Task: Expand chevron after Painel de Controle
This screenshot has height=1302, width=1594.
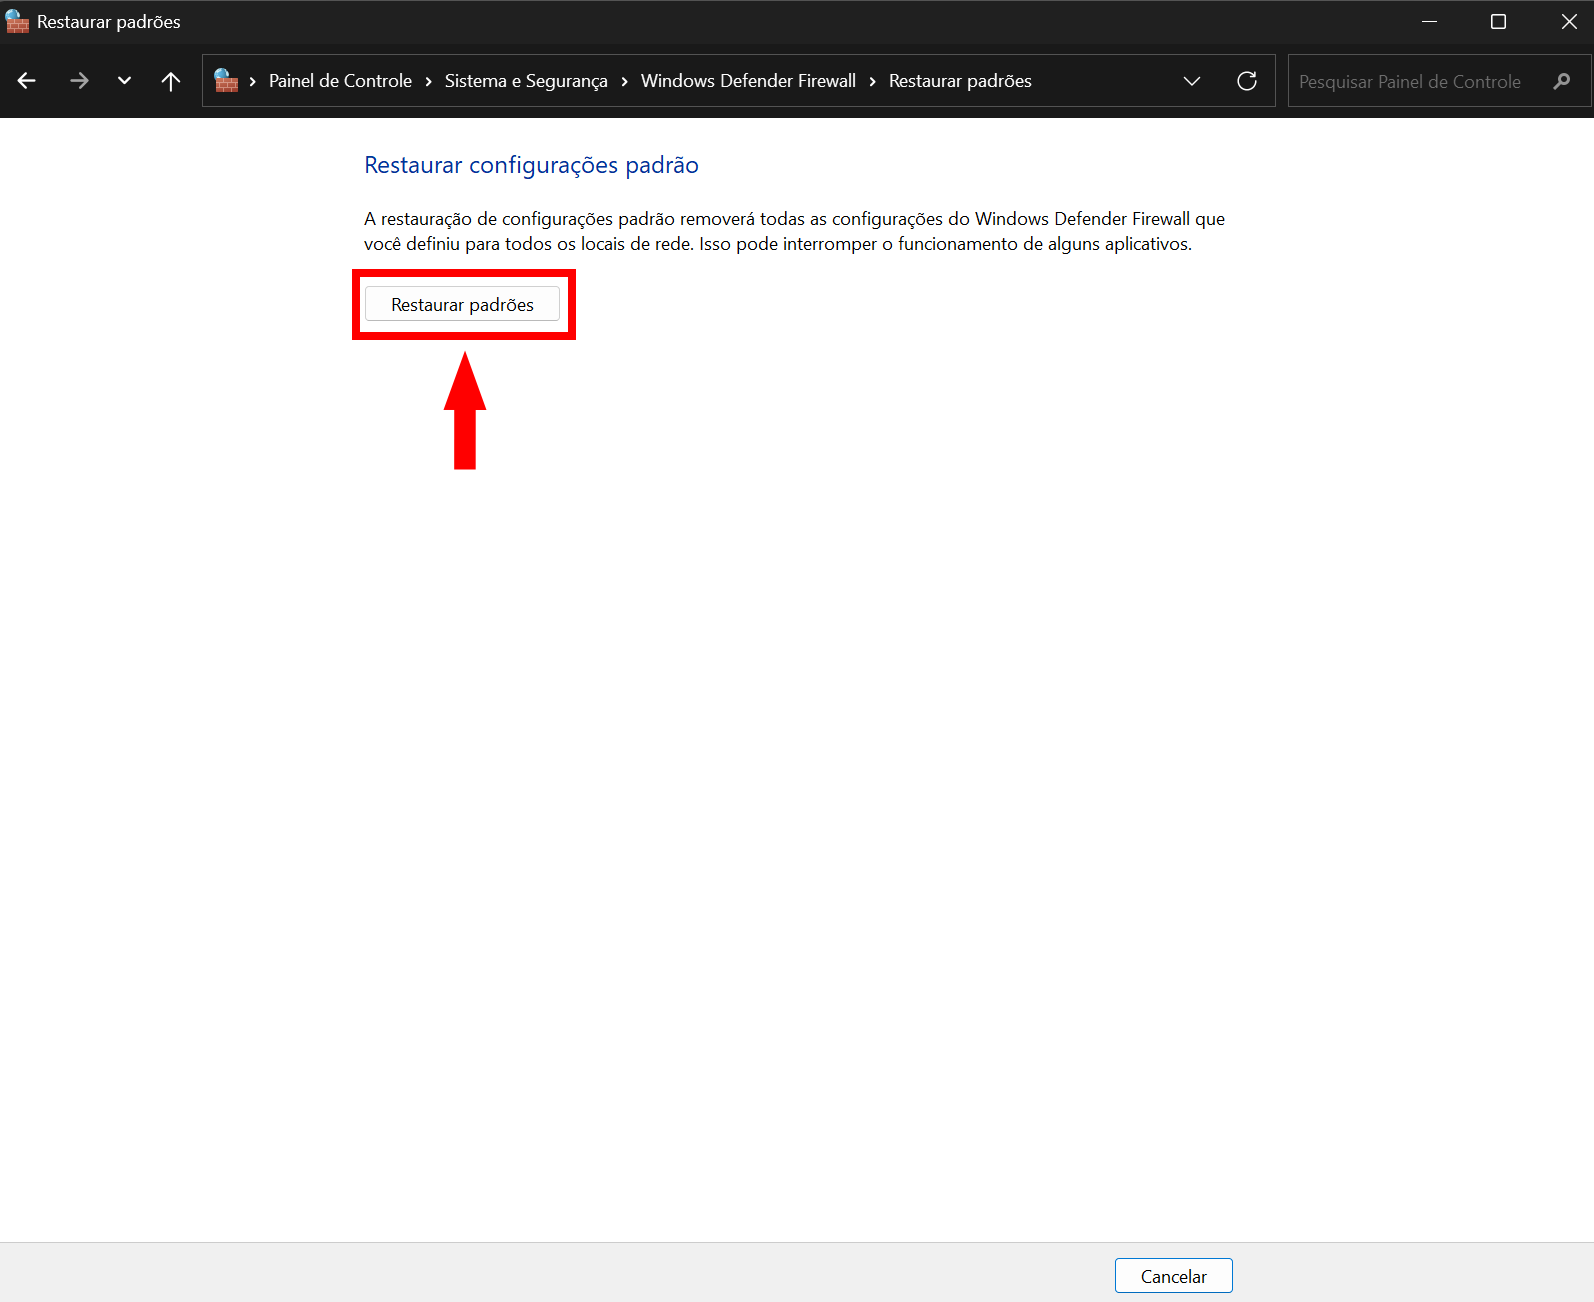Action: click(x=428, y=81)
